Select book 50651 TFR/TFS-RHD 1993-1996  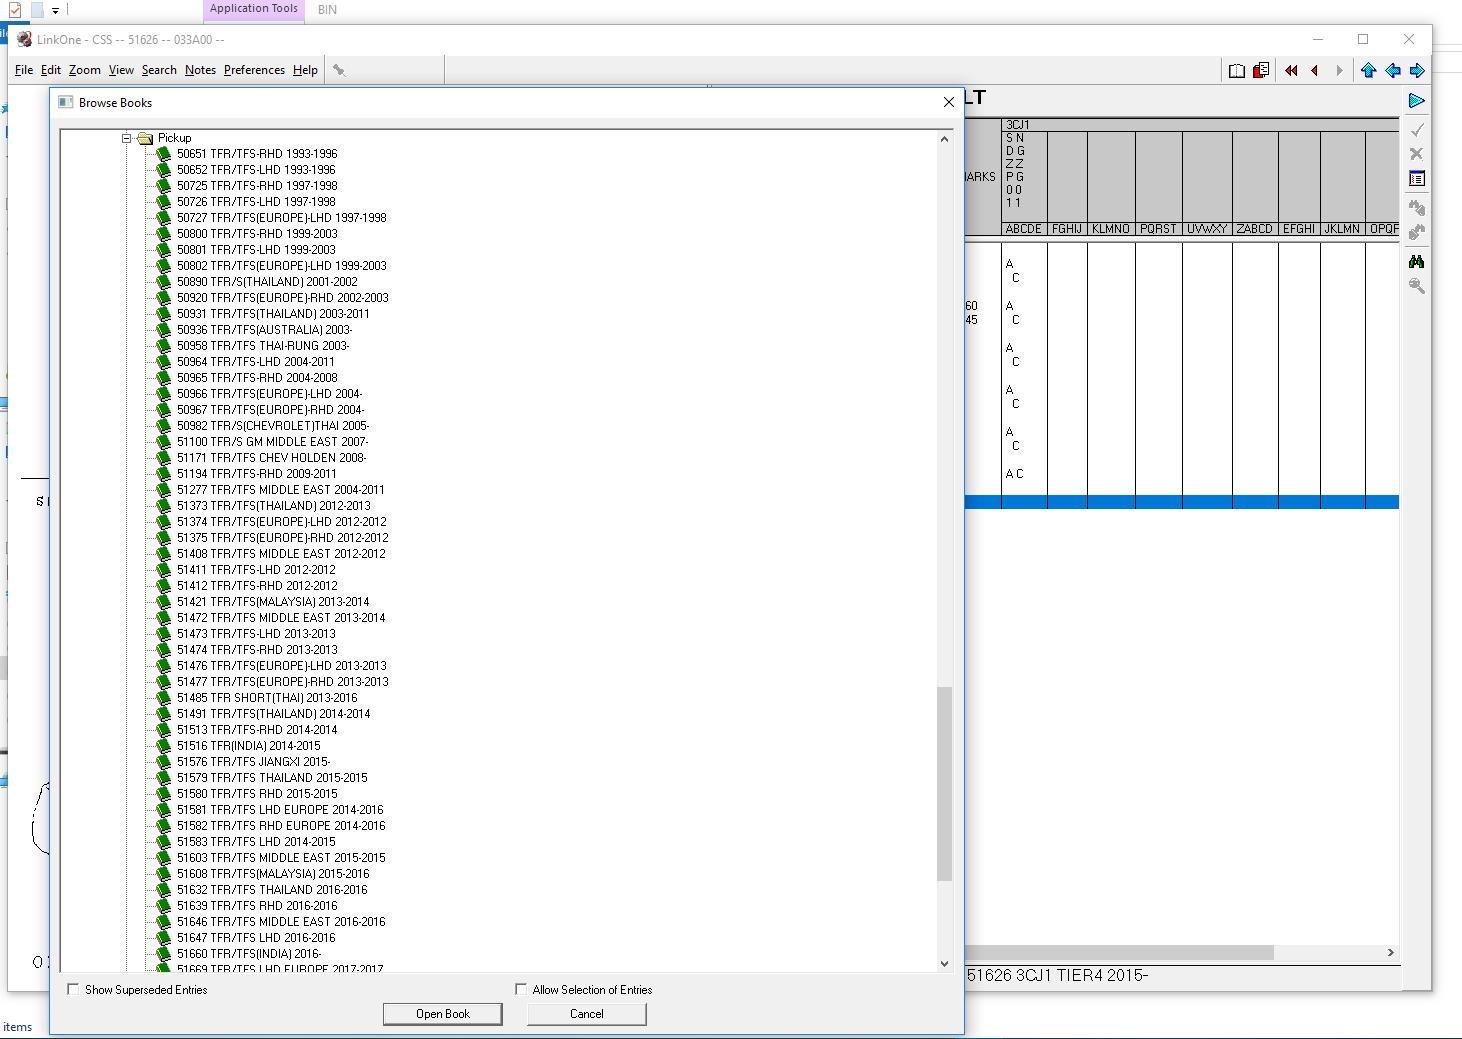tap(257, 154)
